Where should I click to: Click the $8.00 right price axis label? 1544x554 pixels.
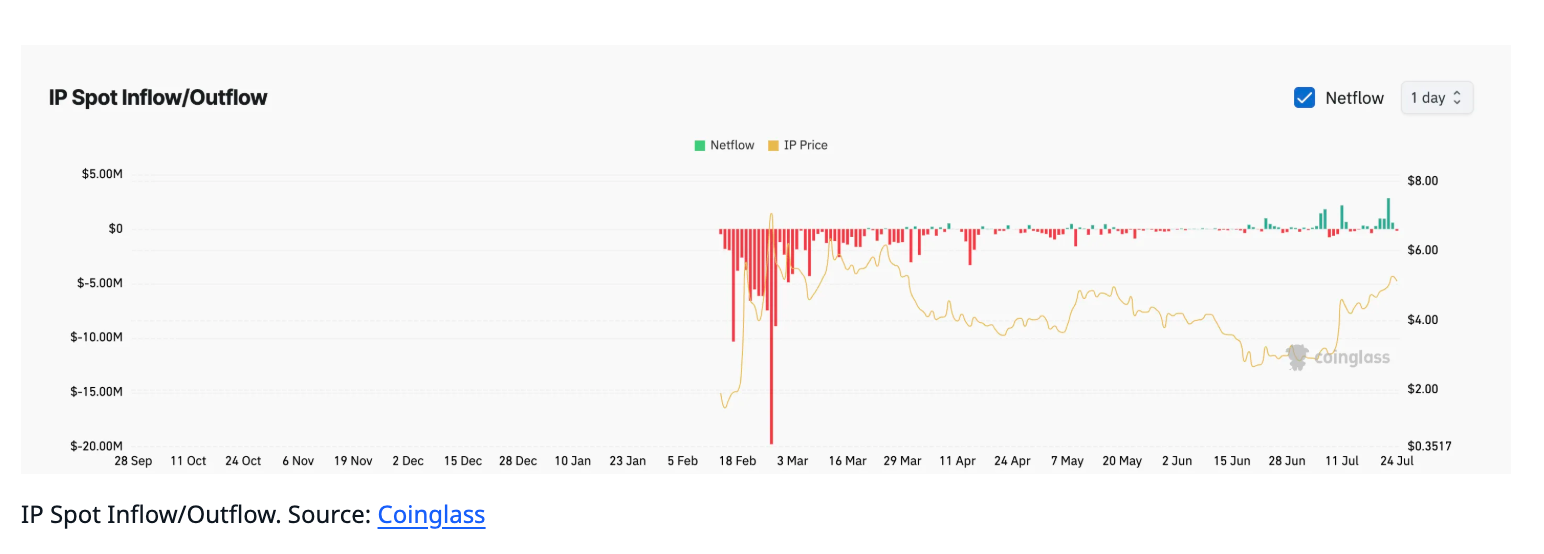[1422, 181]
